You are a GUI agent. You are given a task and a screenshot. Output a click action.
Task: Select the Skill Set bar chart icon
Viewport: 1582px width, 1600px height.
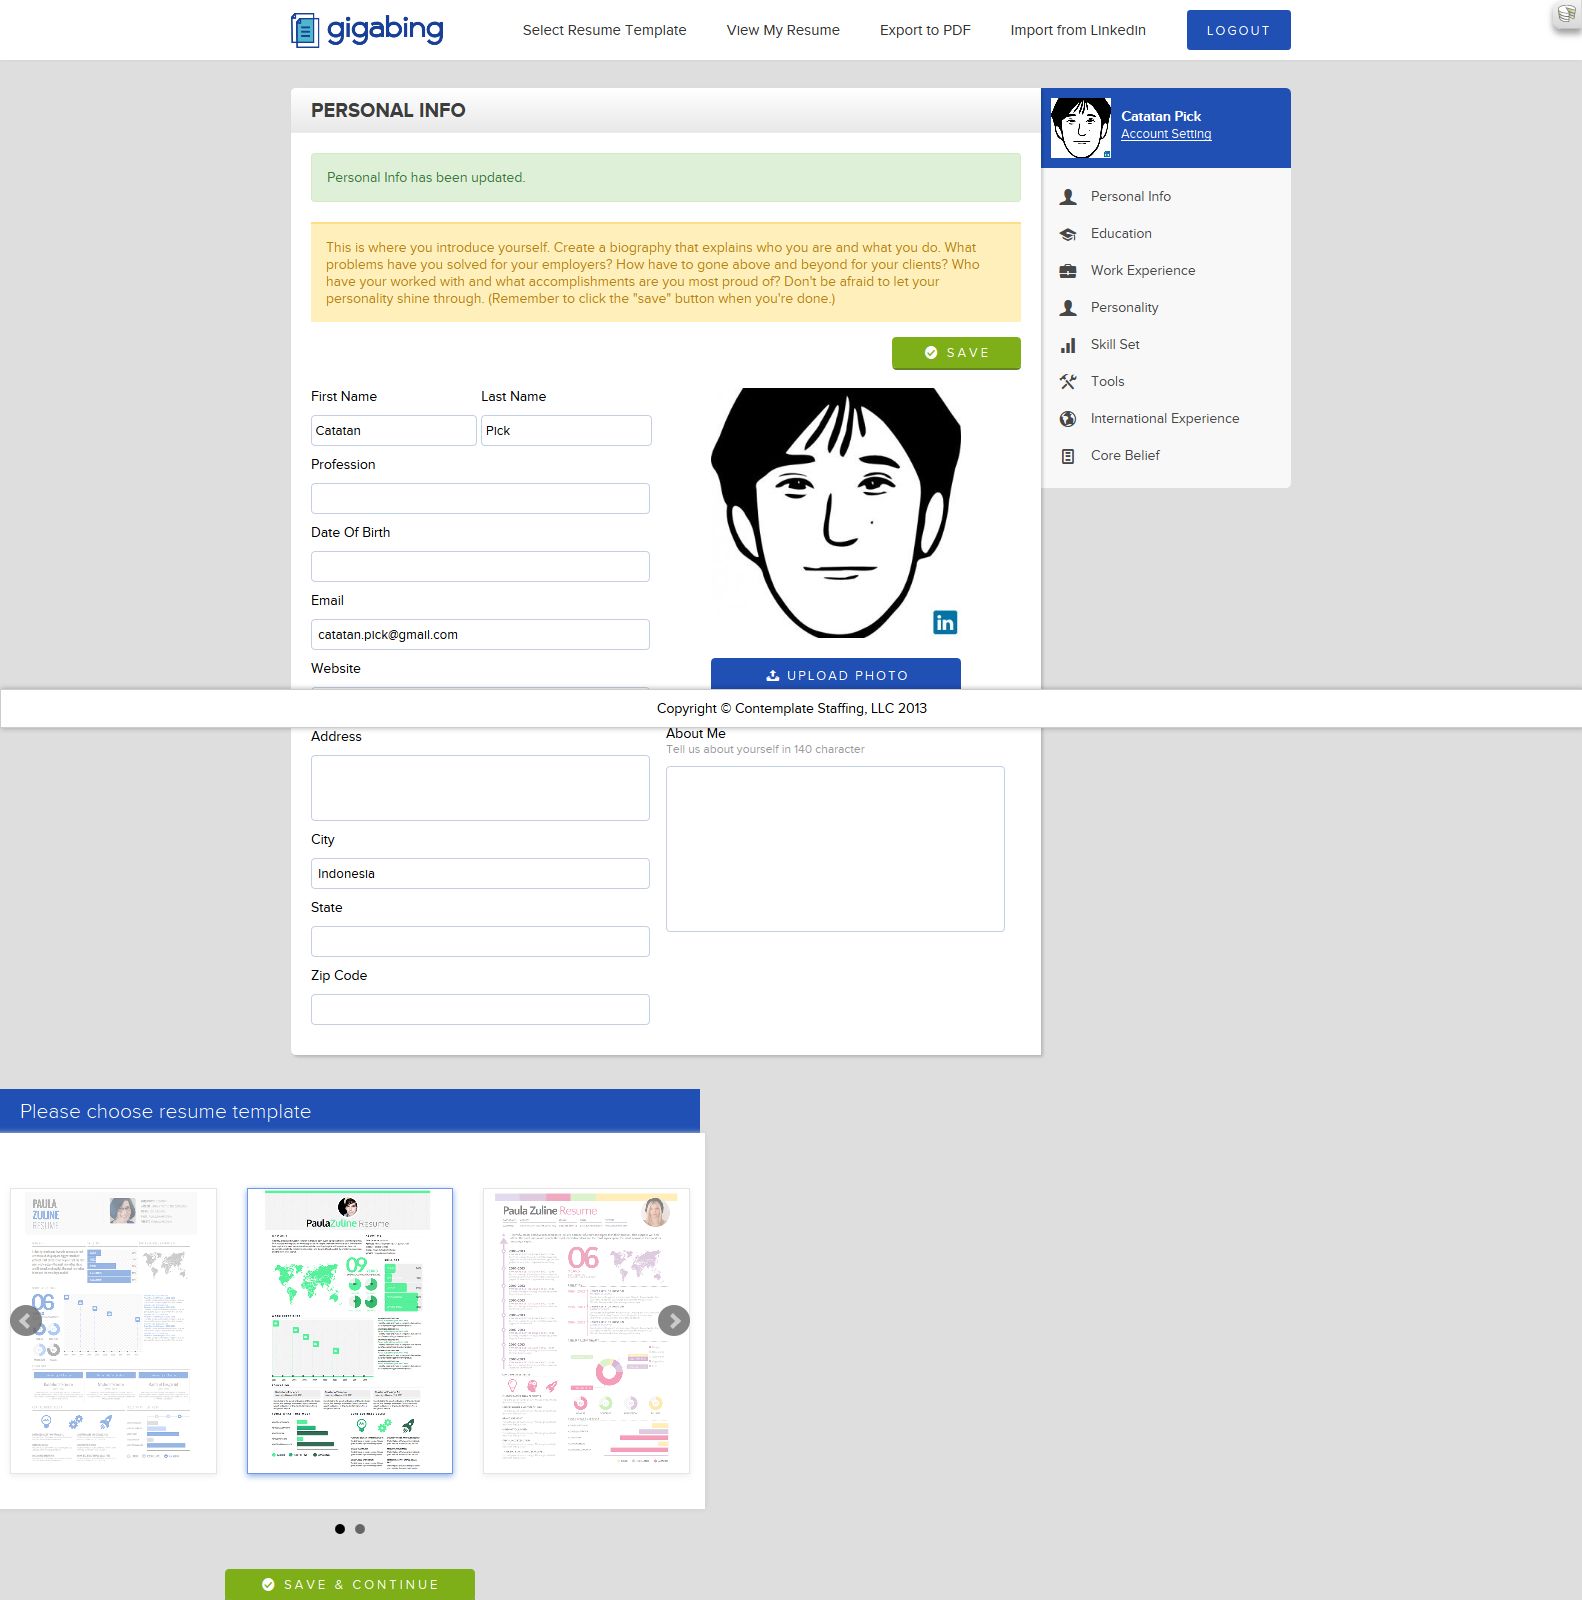click(x=1068, y=345)
